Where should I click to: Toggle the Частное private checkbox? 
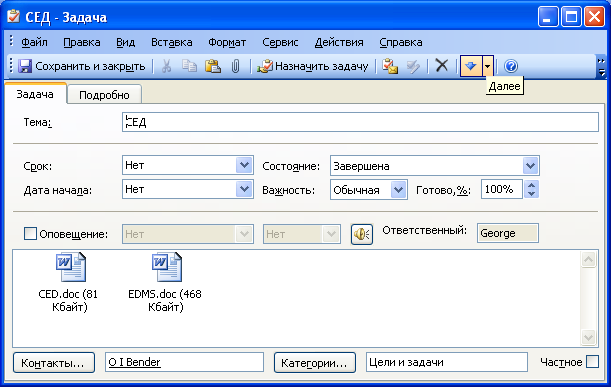592,362
